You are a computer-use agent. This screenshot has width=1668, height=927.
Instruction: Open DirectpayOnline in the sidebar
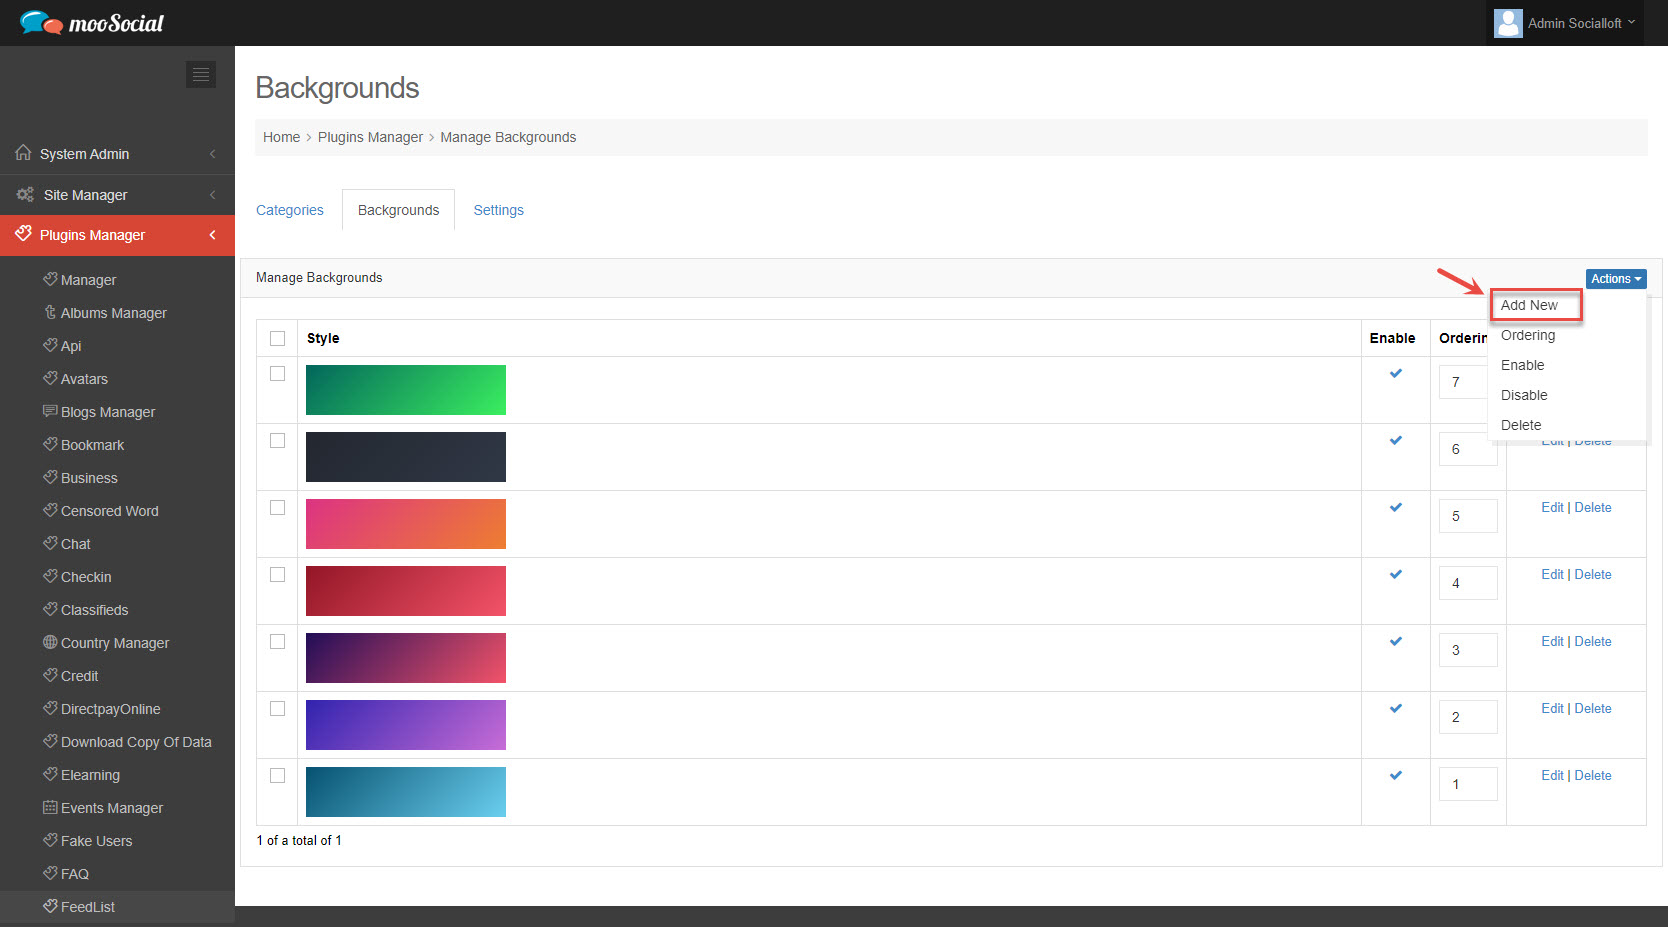[x=110, y=709]
